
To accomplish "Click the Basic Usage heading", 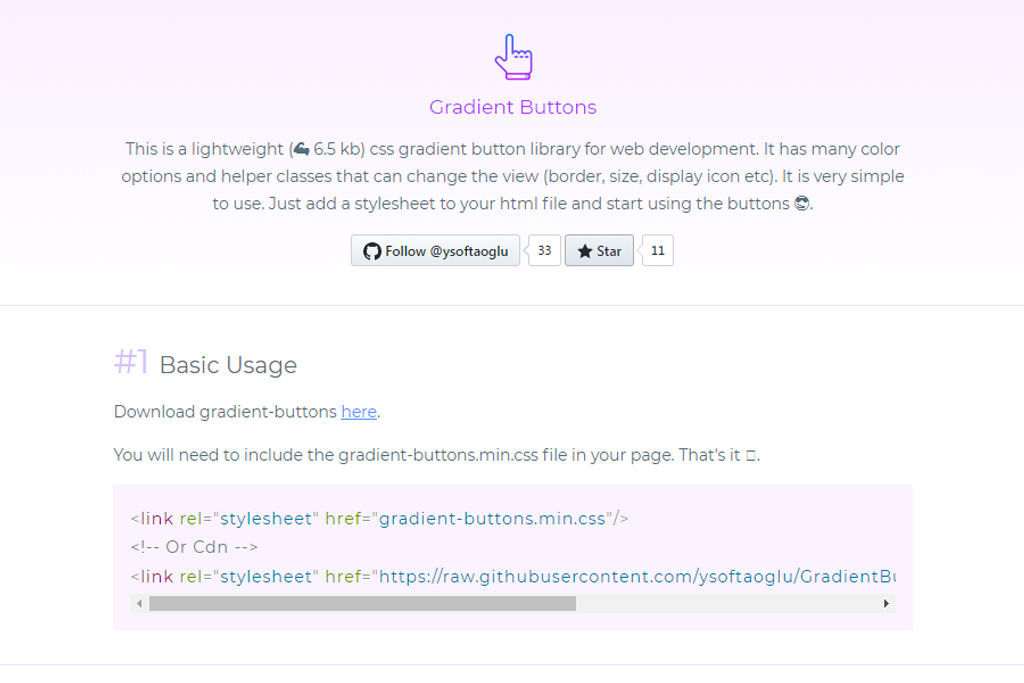I will coord(228,365).
